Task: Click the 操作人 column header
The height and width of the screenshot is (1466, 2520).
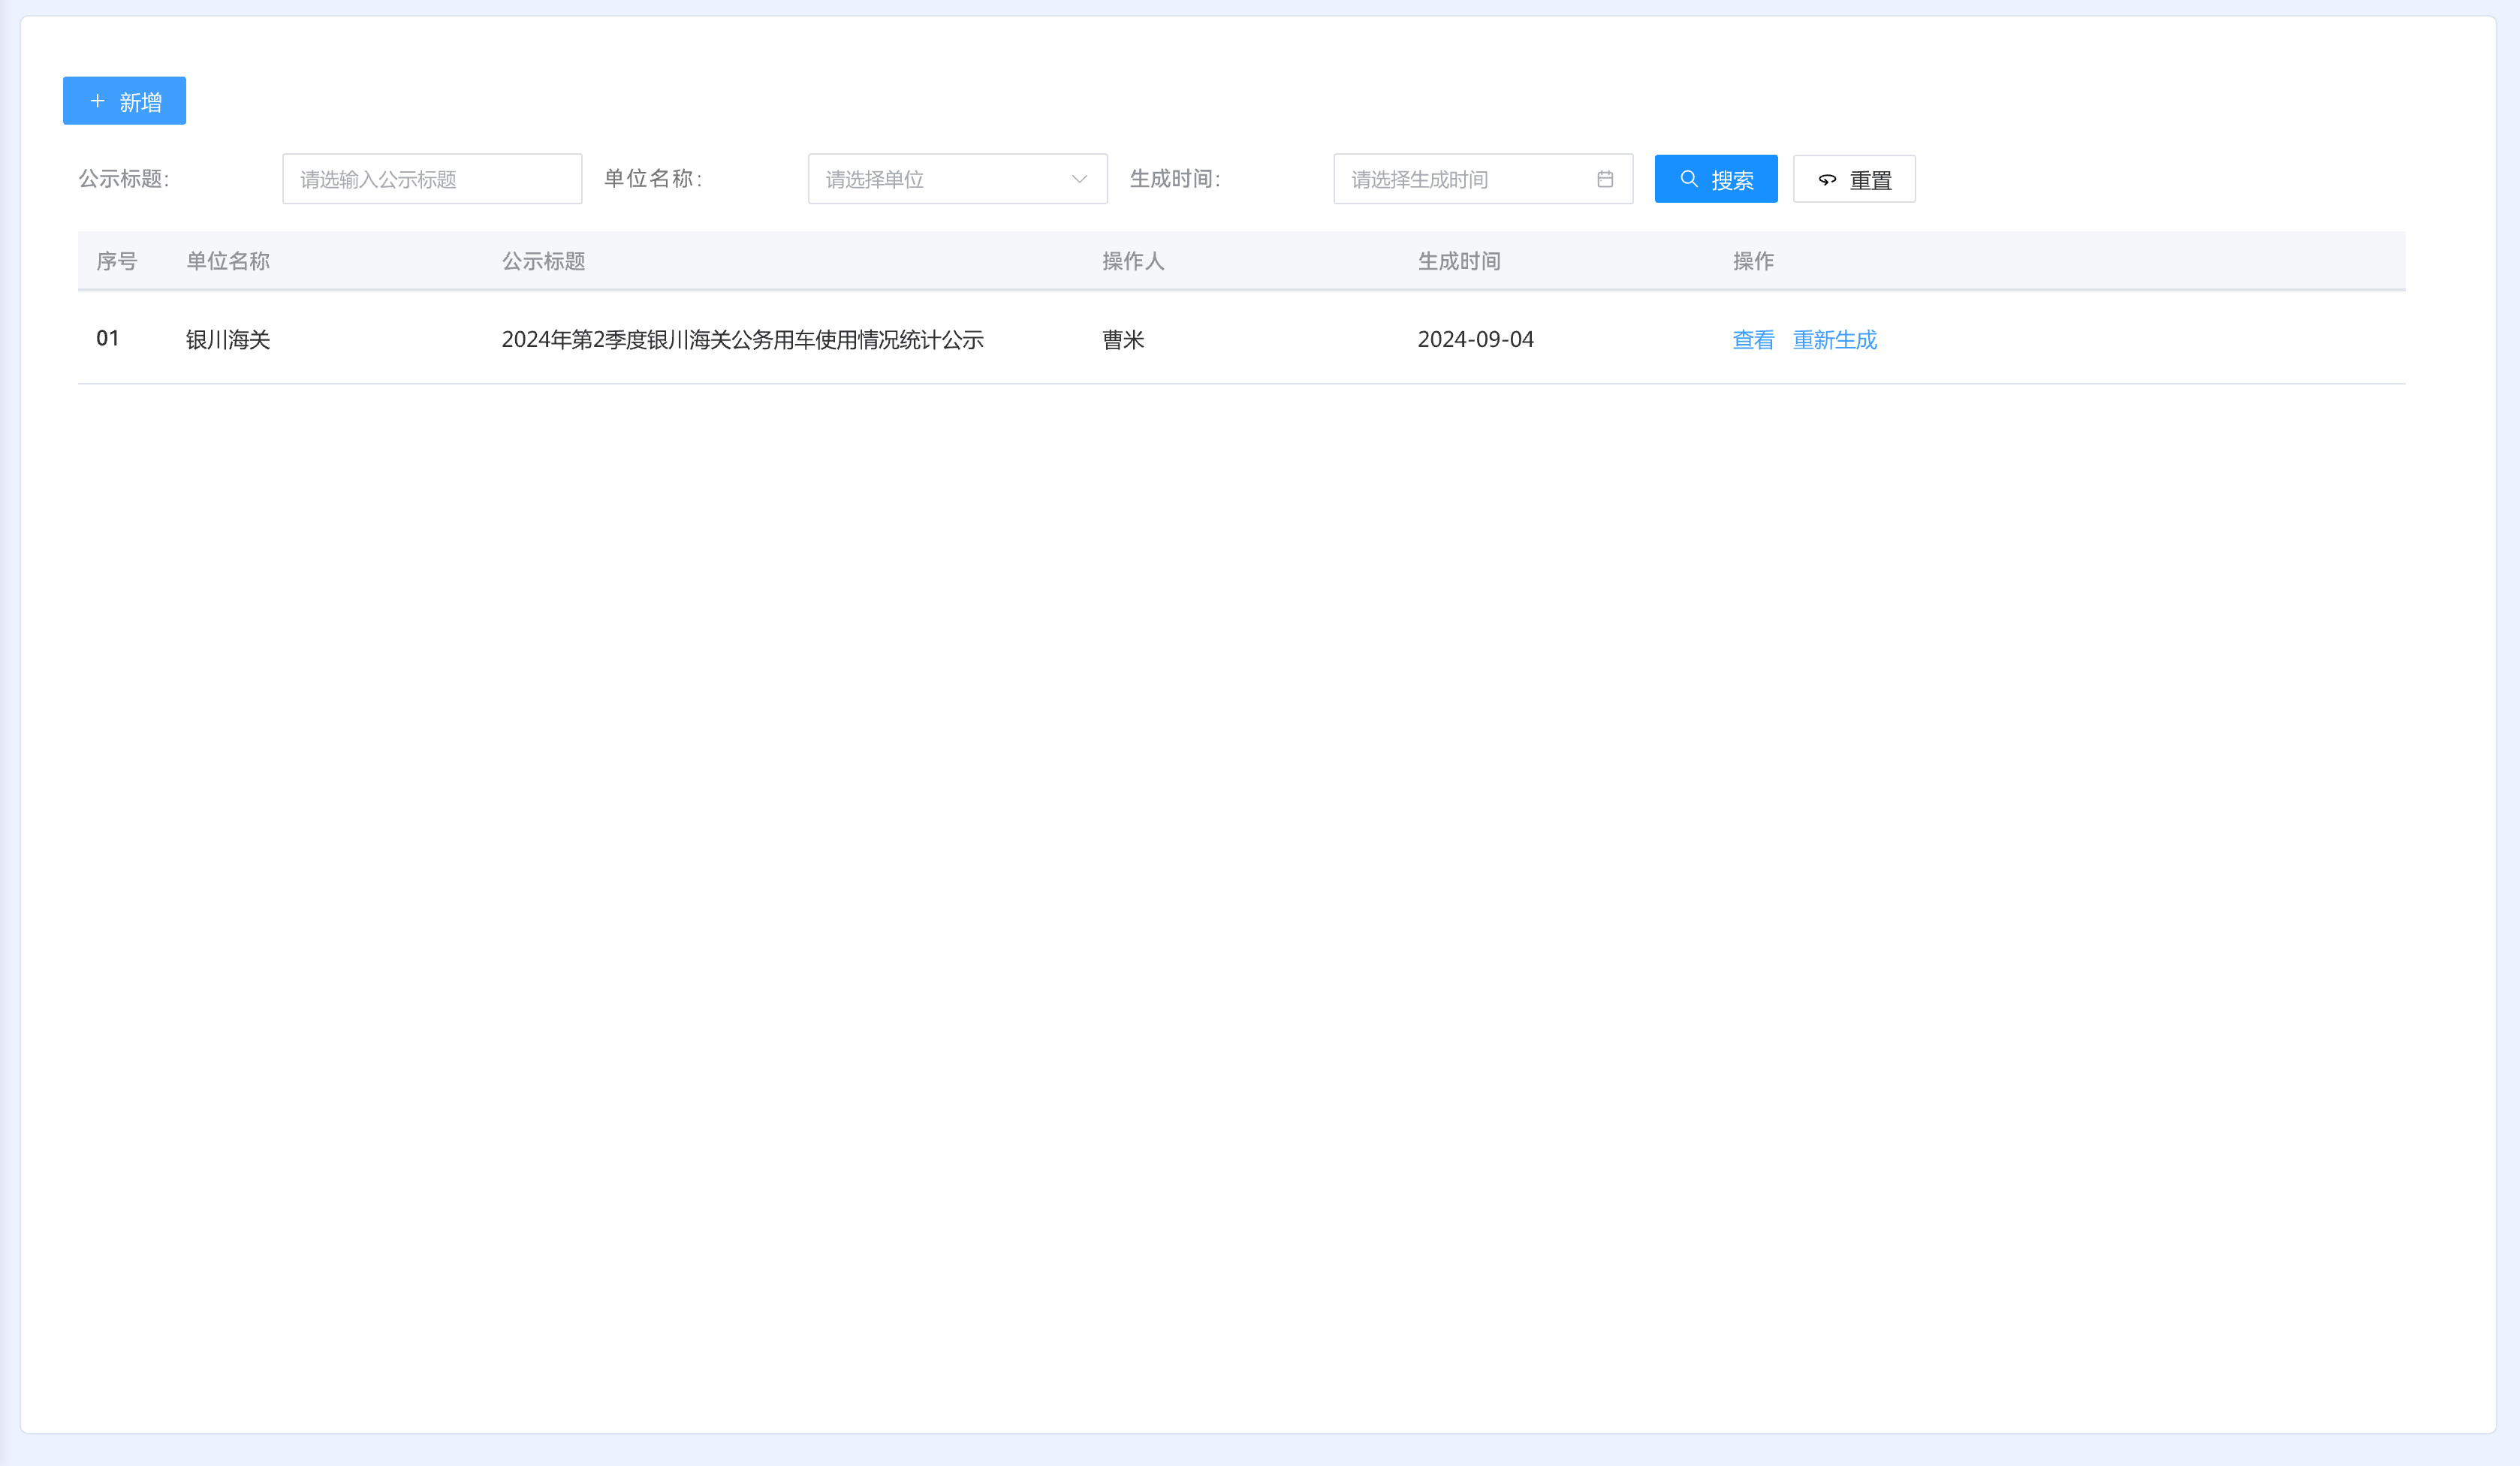Action: (1133, 261)
